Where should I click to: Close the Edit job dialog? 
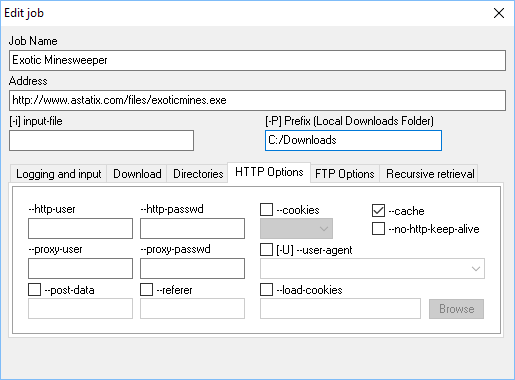tap(499, 13)
